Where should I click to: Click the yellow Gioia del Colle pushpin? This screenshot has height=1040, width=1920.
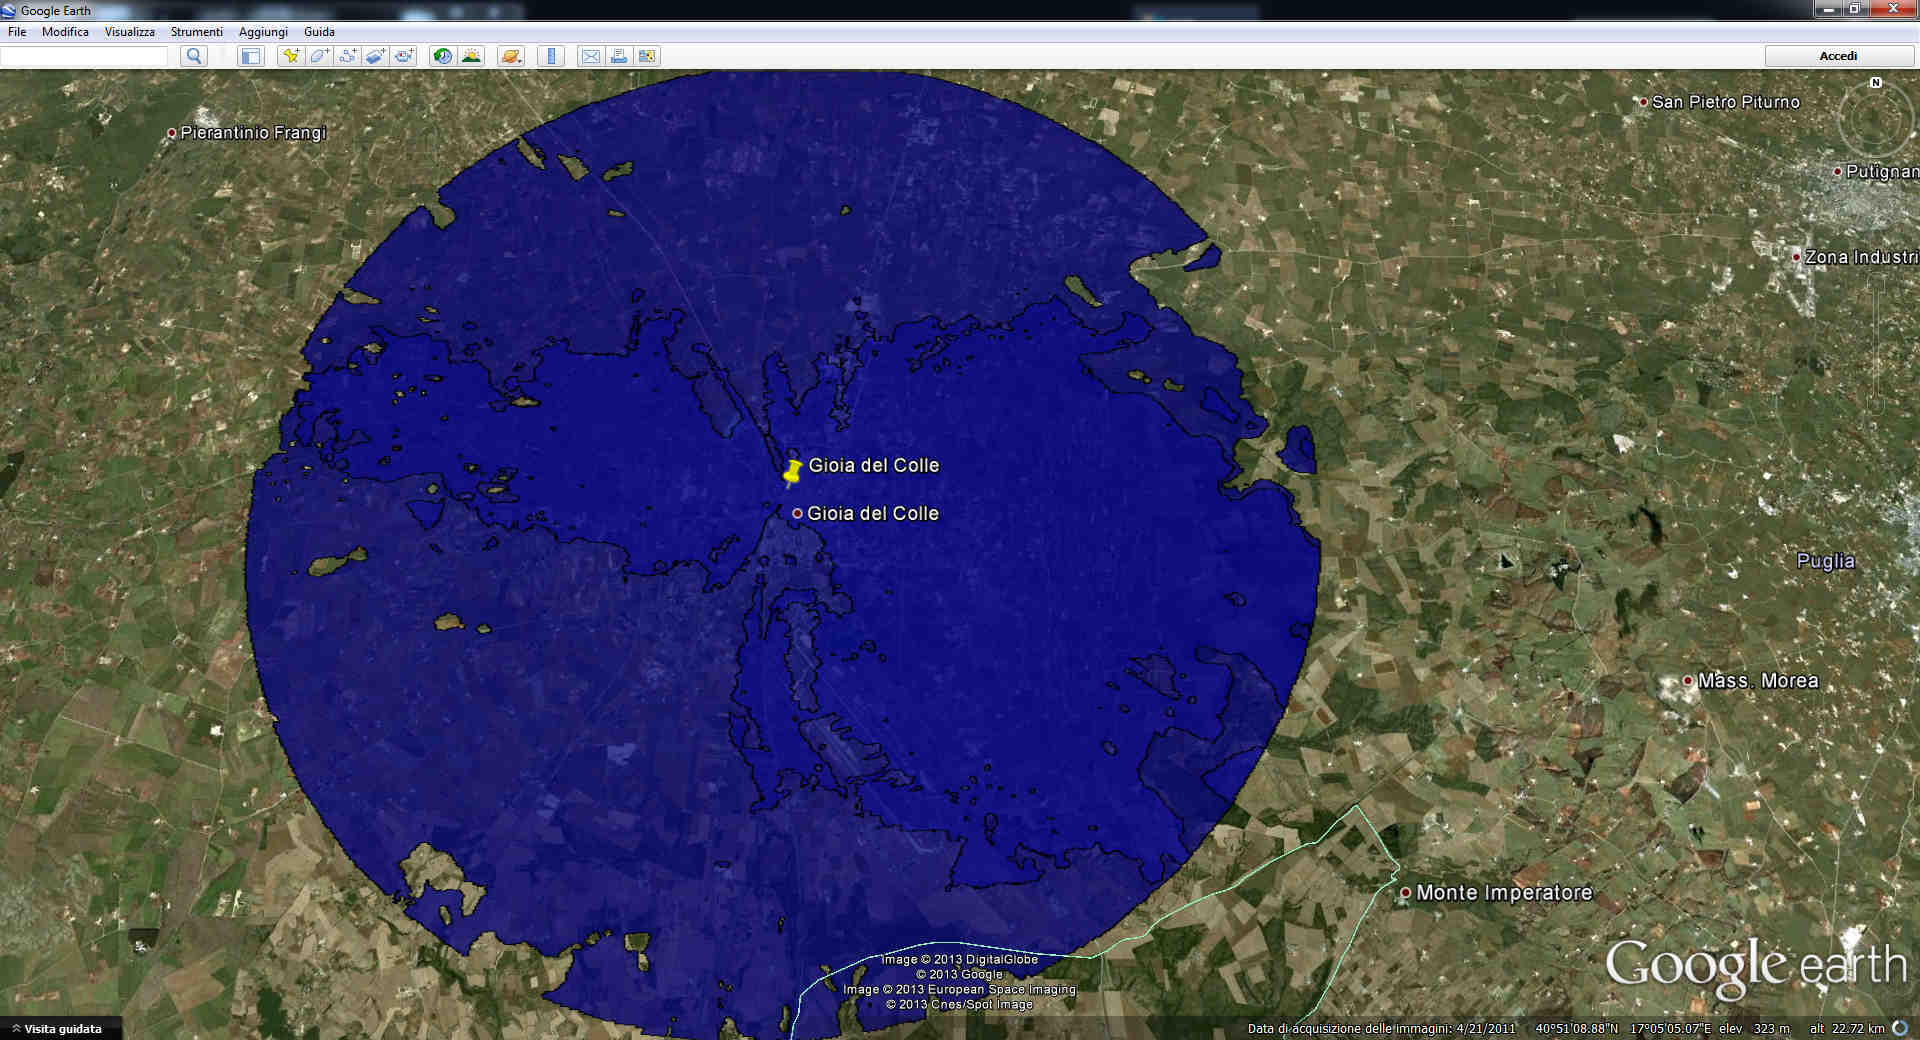click(792, 472)
